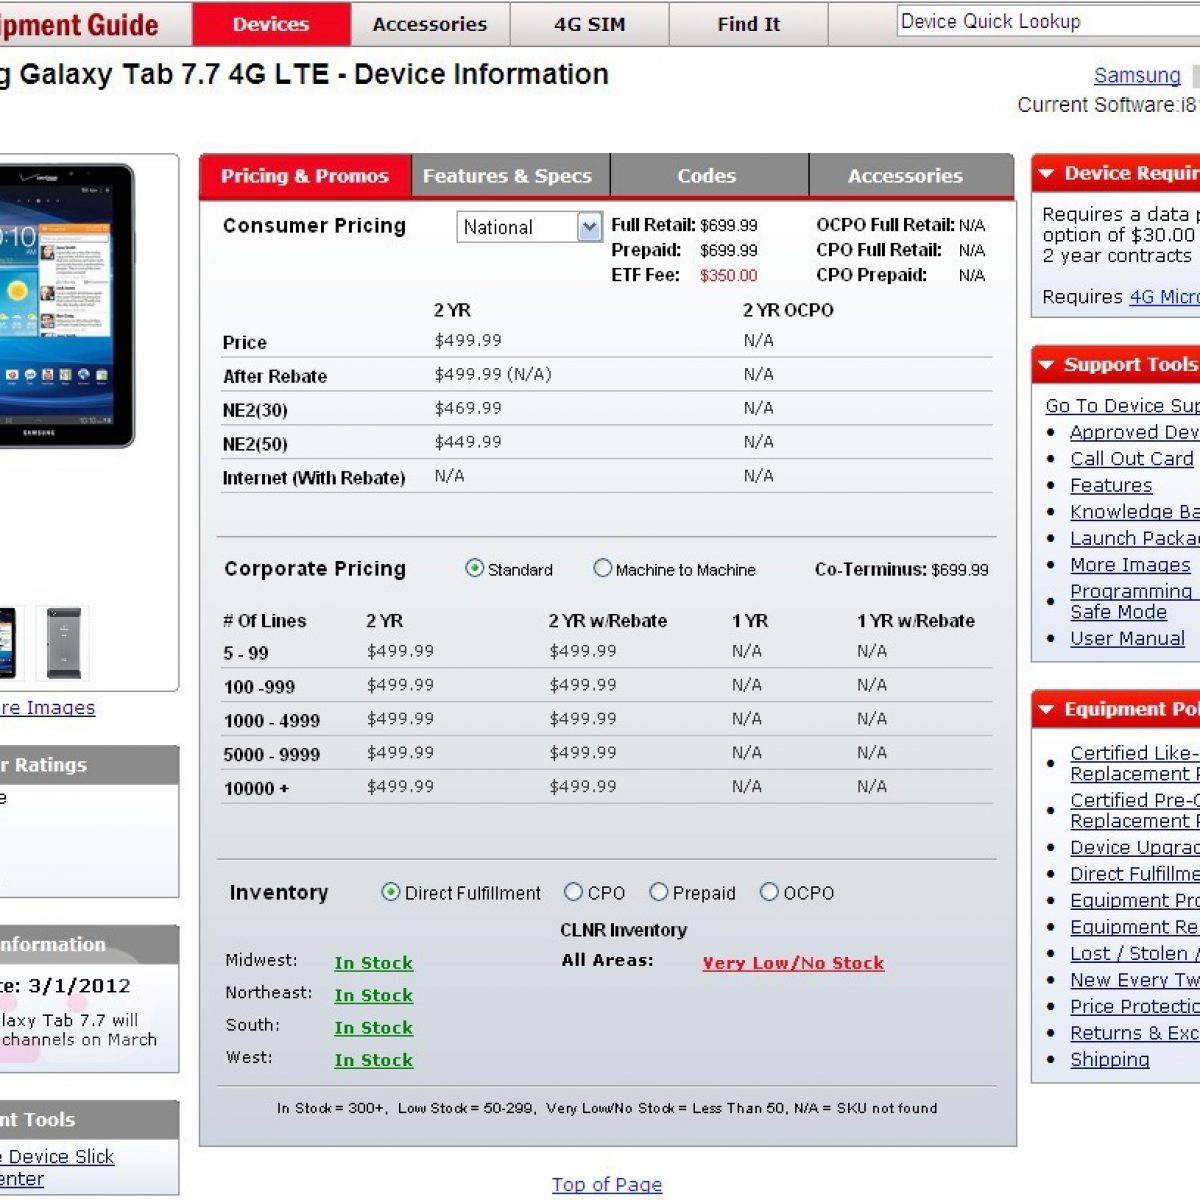Choose the OCPO inventory radio button
Image resolution: width=1200 pixels, height=1200 pixels.
(x=769, y=892)
